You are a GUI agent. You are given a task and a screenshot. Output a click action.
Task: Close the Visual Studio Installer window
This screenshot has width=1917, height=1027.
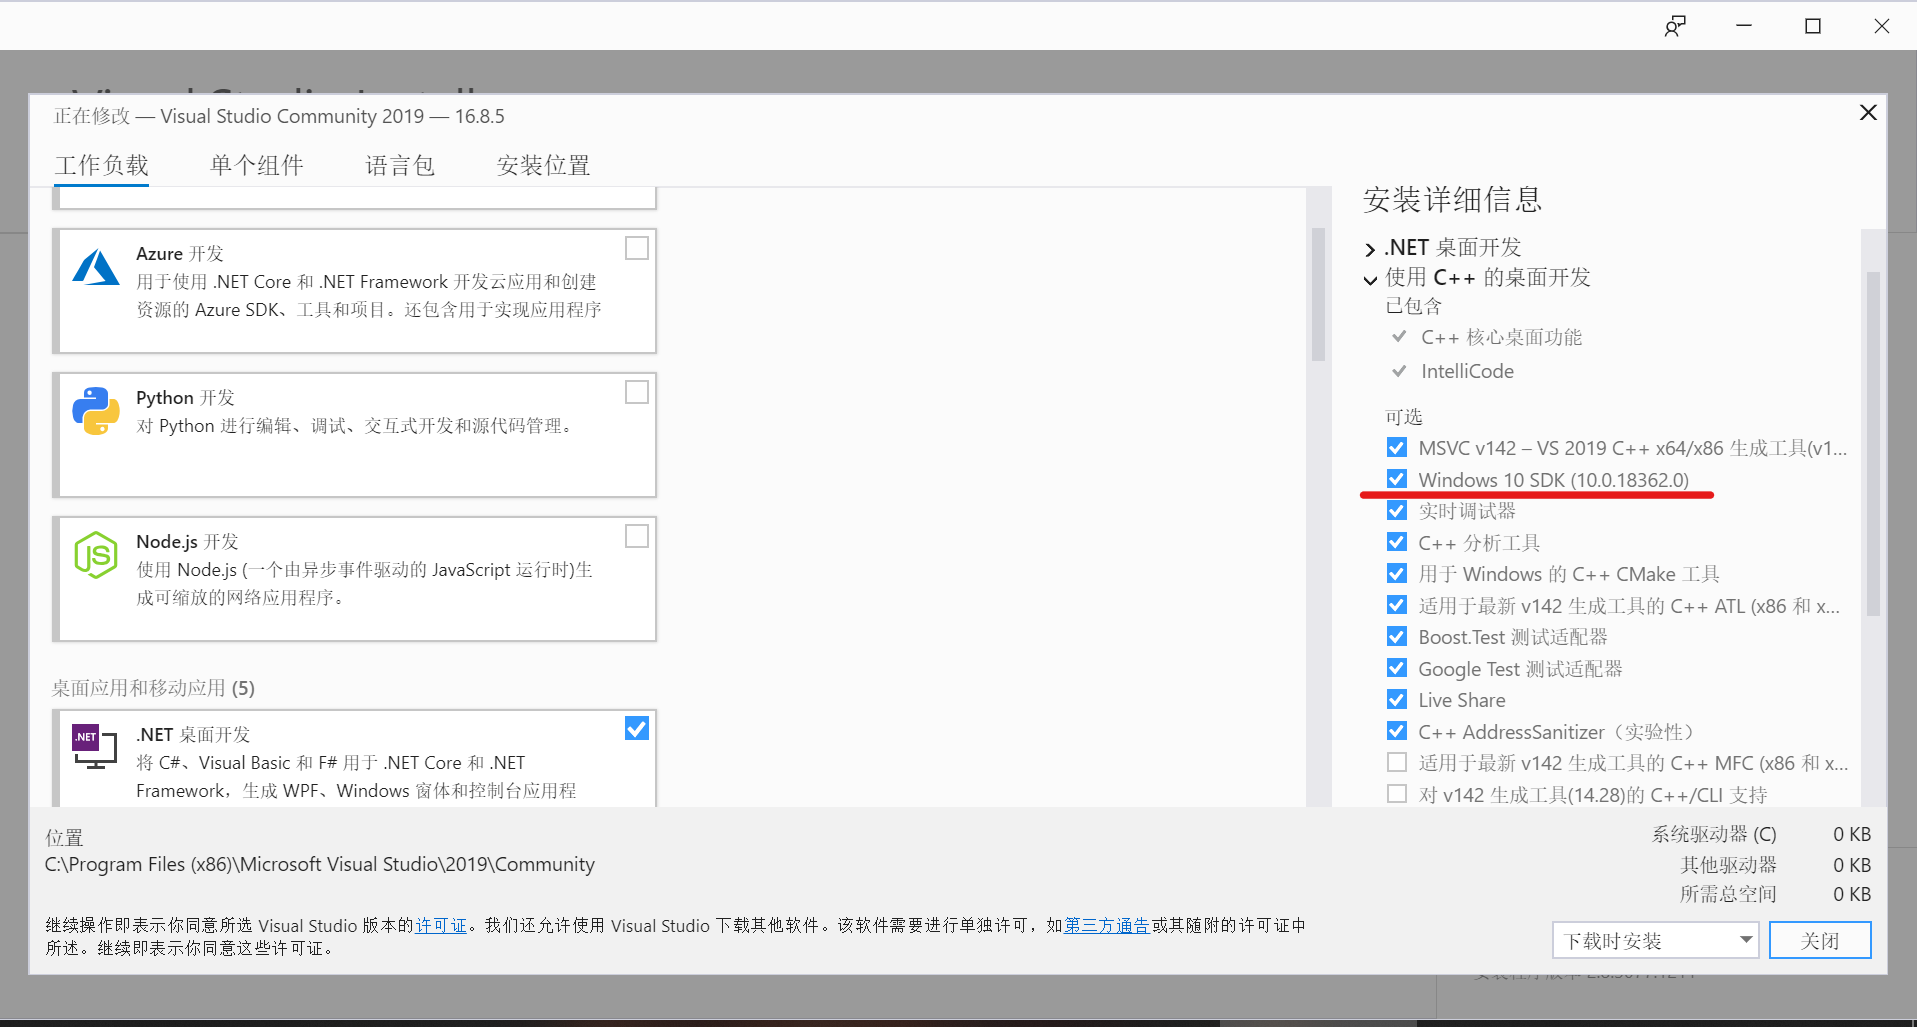[1881, 26]
